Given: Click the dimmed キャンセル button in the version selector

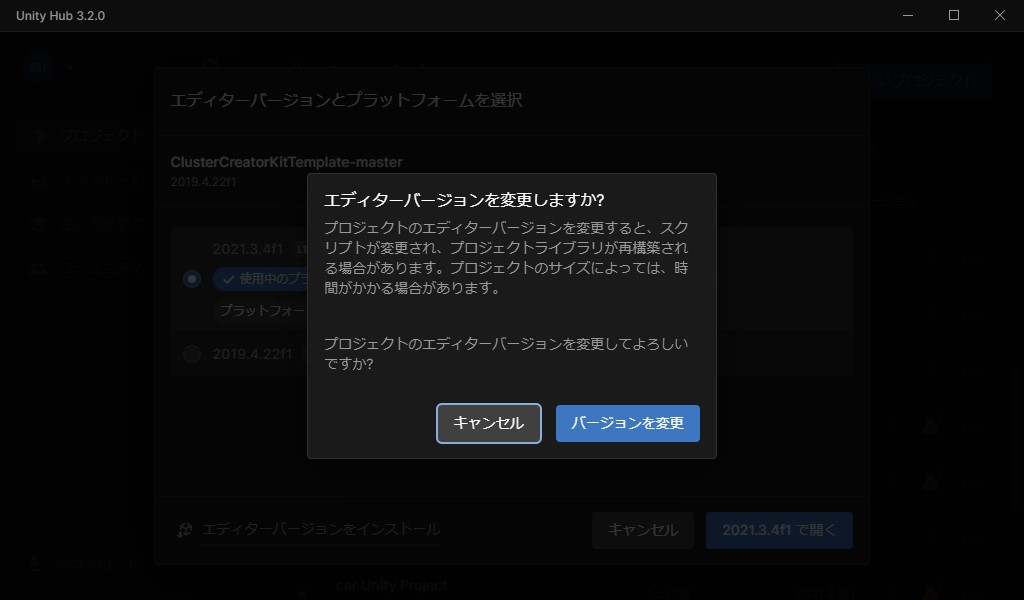Looking at the screenshot, I should pyautogui.click(x=642, y=530).
